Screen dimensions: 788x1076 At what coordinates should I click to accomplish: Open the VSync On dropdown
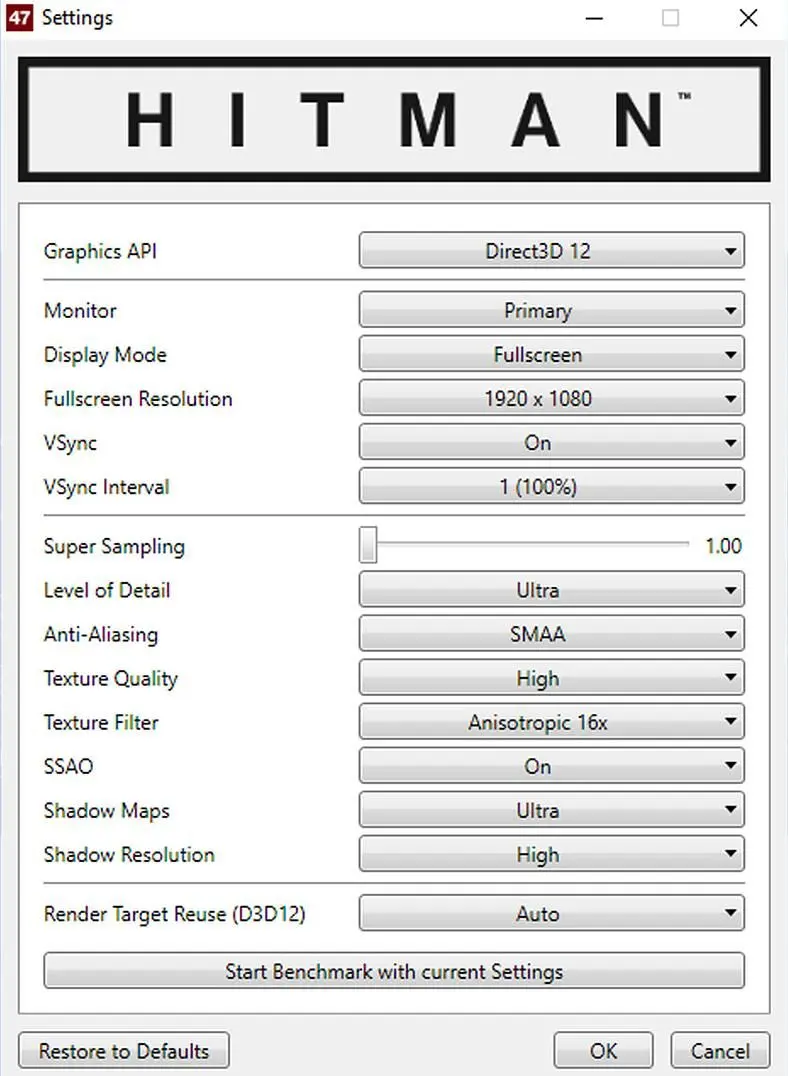tap(551, 443)
